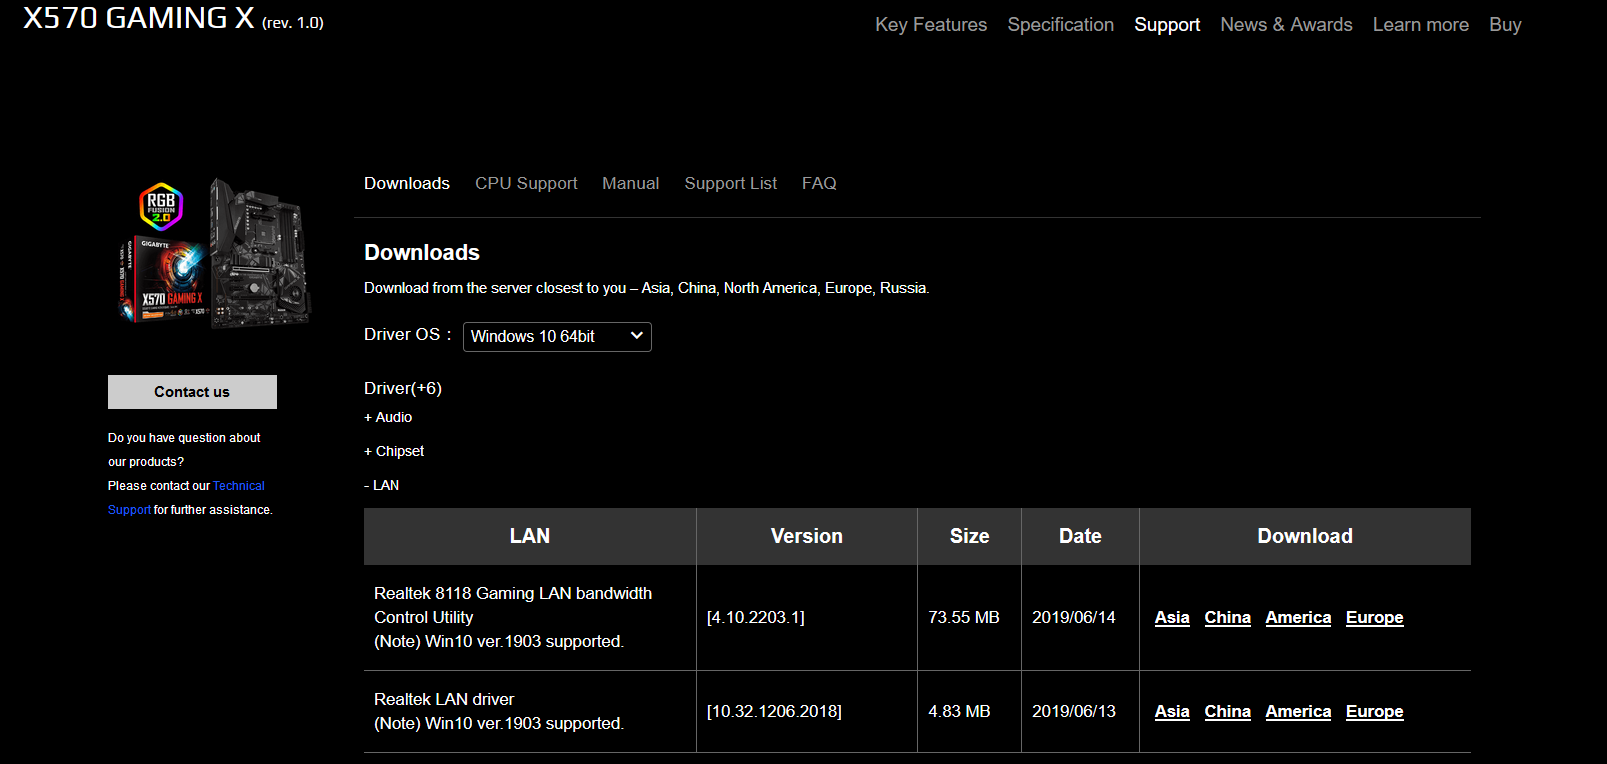Open the FAQ tab
This screenshot has width=1607, height=764.
point(819,183)
